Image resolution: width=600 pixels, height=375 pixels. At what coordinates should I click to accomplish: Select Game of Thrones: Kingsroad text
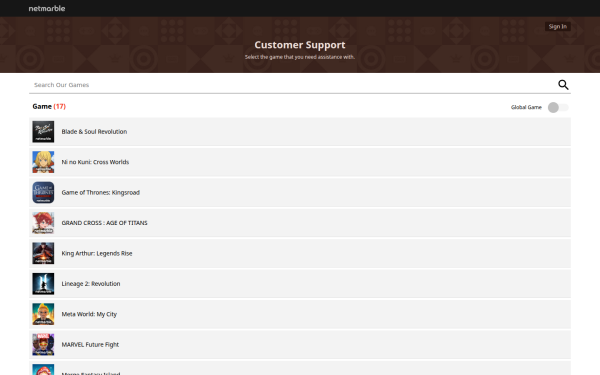(x=101, y=192)
